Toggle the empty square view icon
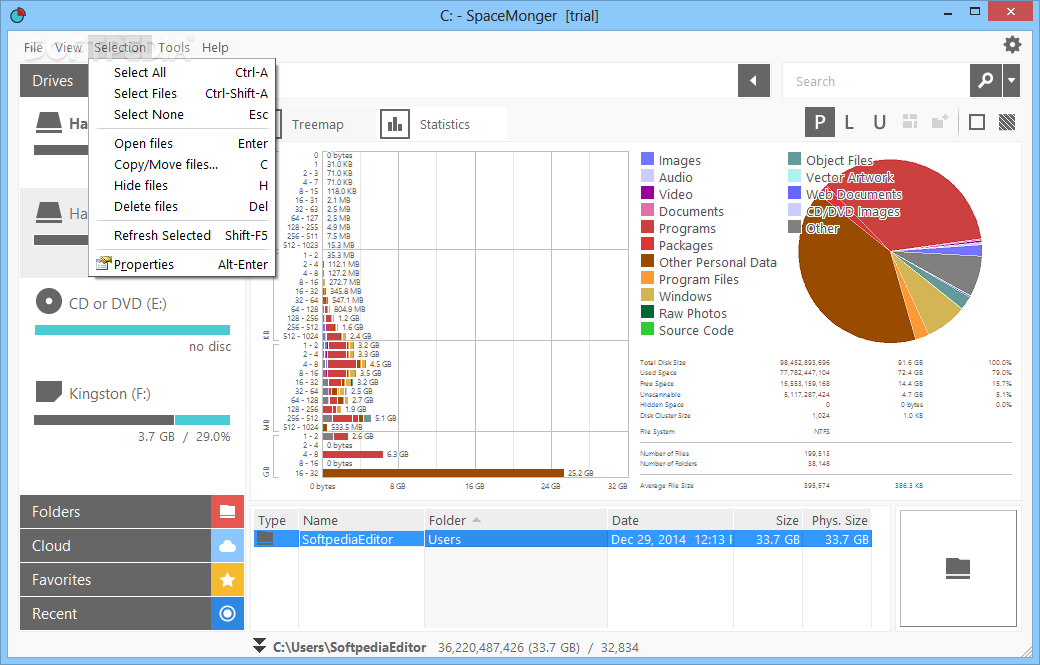This screenshot has height=665, width=1040. point(976,122)
